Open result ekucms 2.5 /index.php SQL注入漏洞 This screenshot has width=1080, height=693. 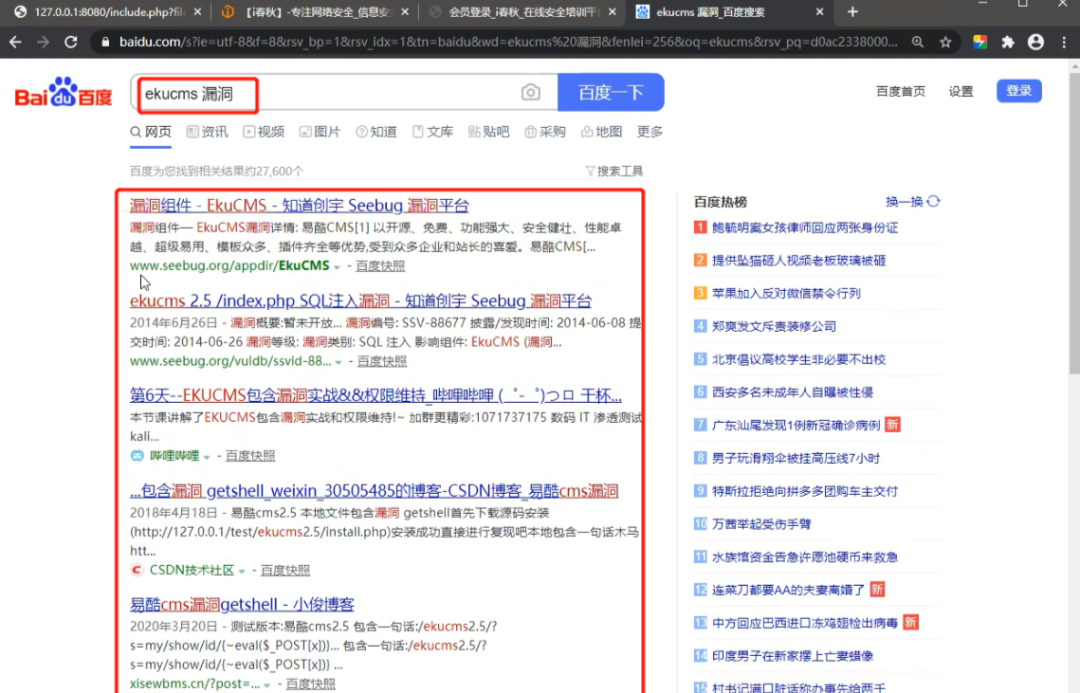(x=360, y=300)
